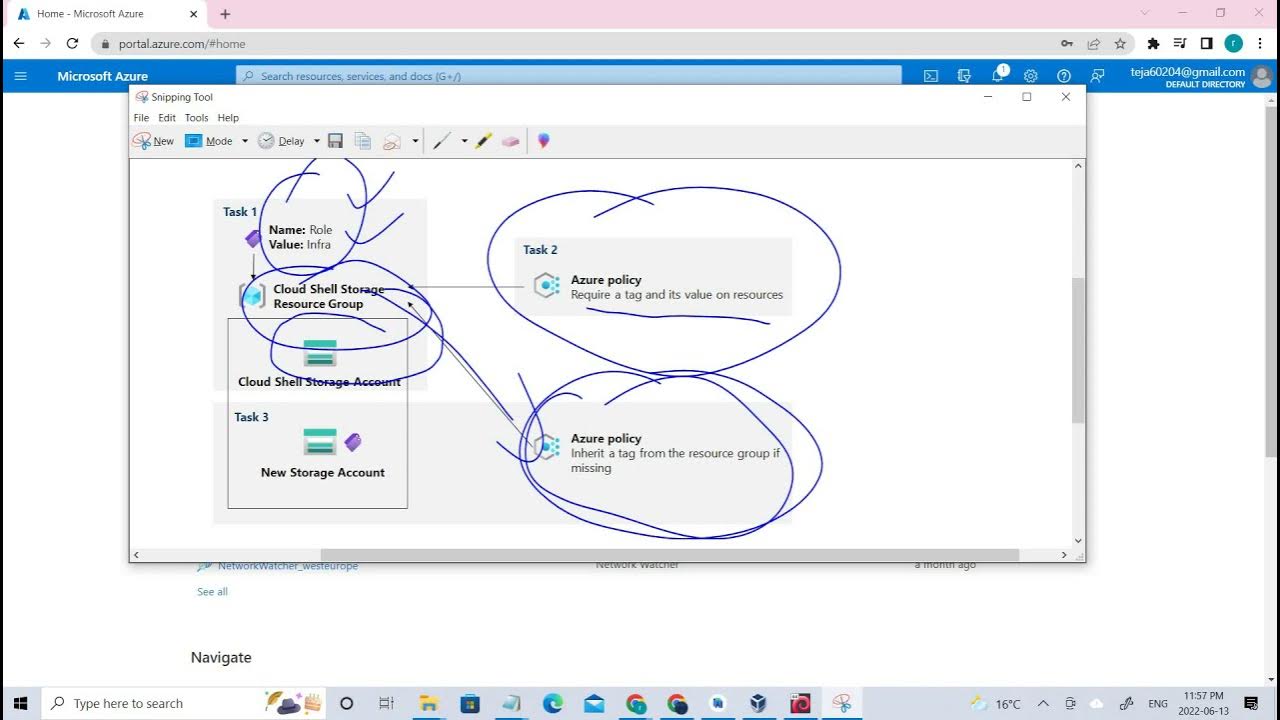1280x720 pixels.
Task: Expand the Send Snip dropdown arrow
Action: pyautogui.click(x=415, y=141)
